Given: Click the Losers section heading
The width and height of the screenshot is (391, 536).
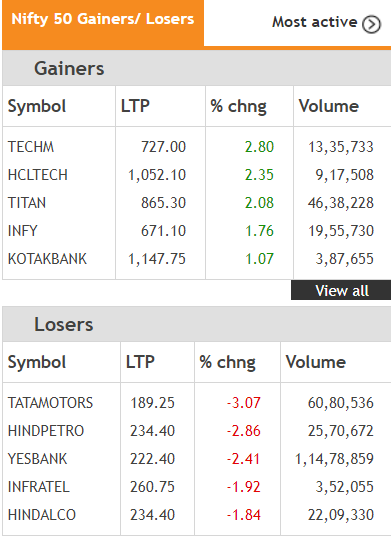Looking at the screenshot, I should coord(64,324).
